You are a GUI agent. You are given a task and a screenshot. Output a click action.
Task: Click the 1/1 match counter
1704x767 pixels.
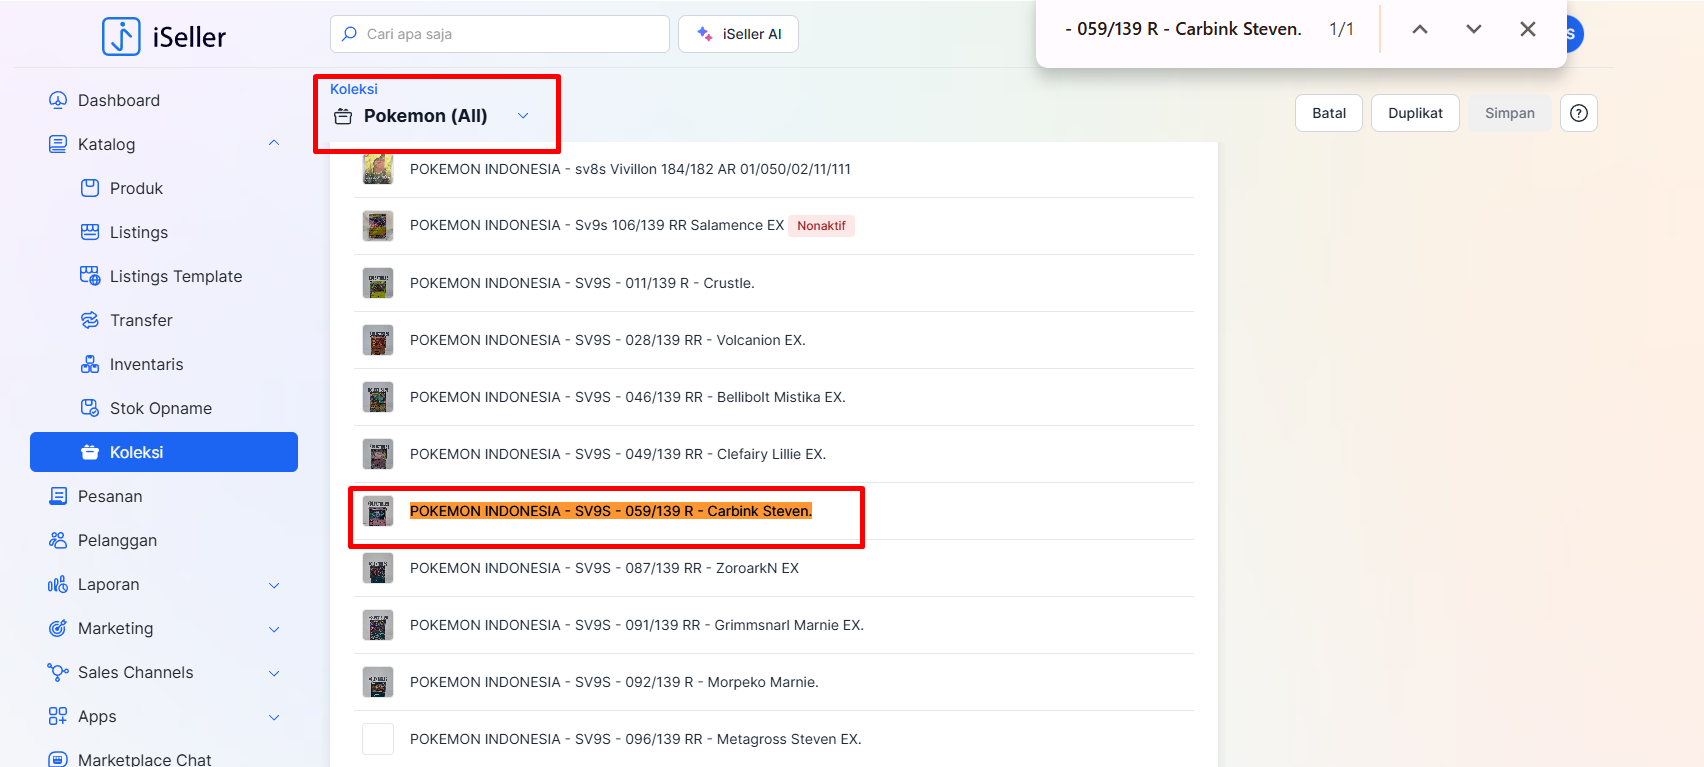click(x=1341, y=29)
